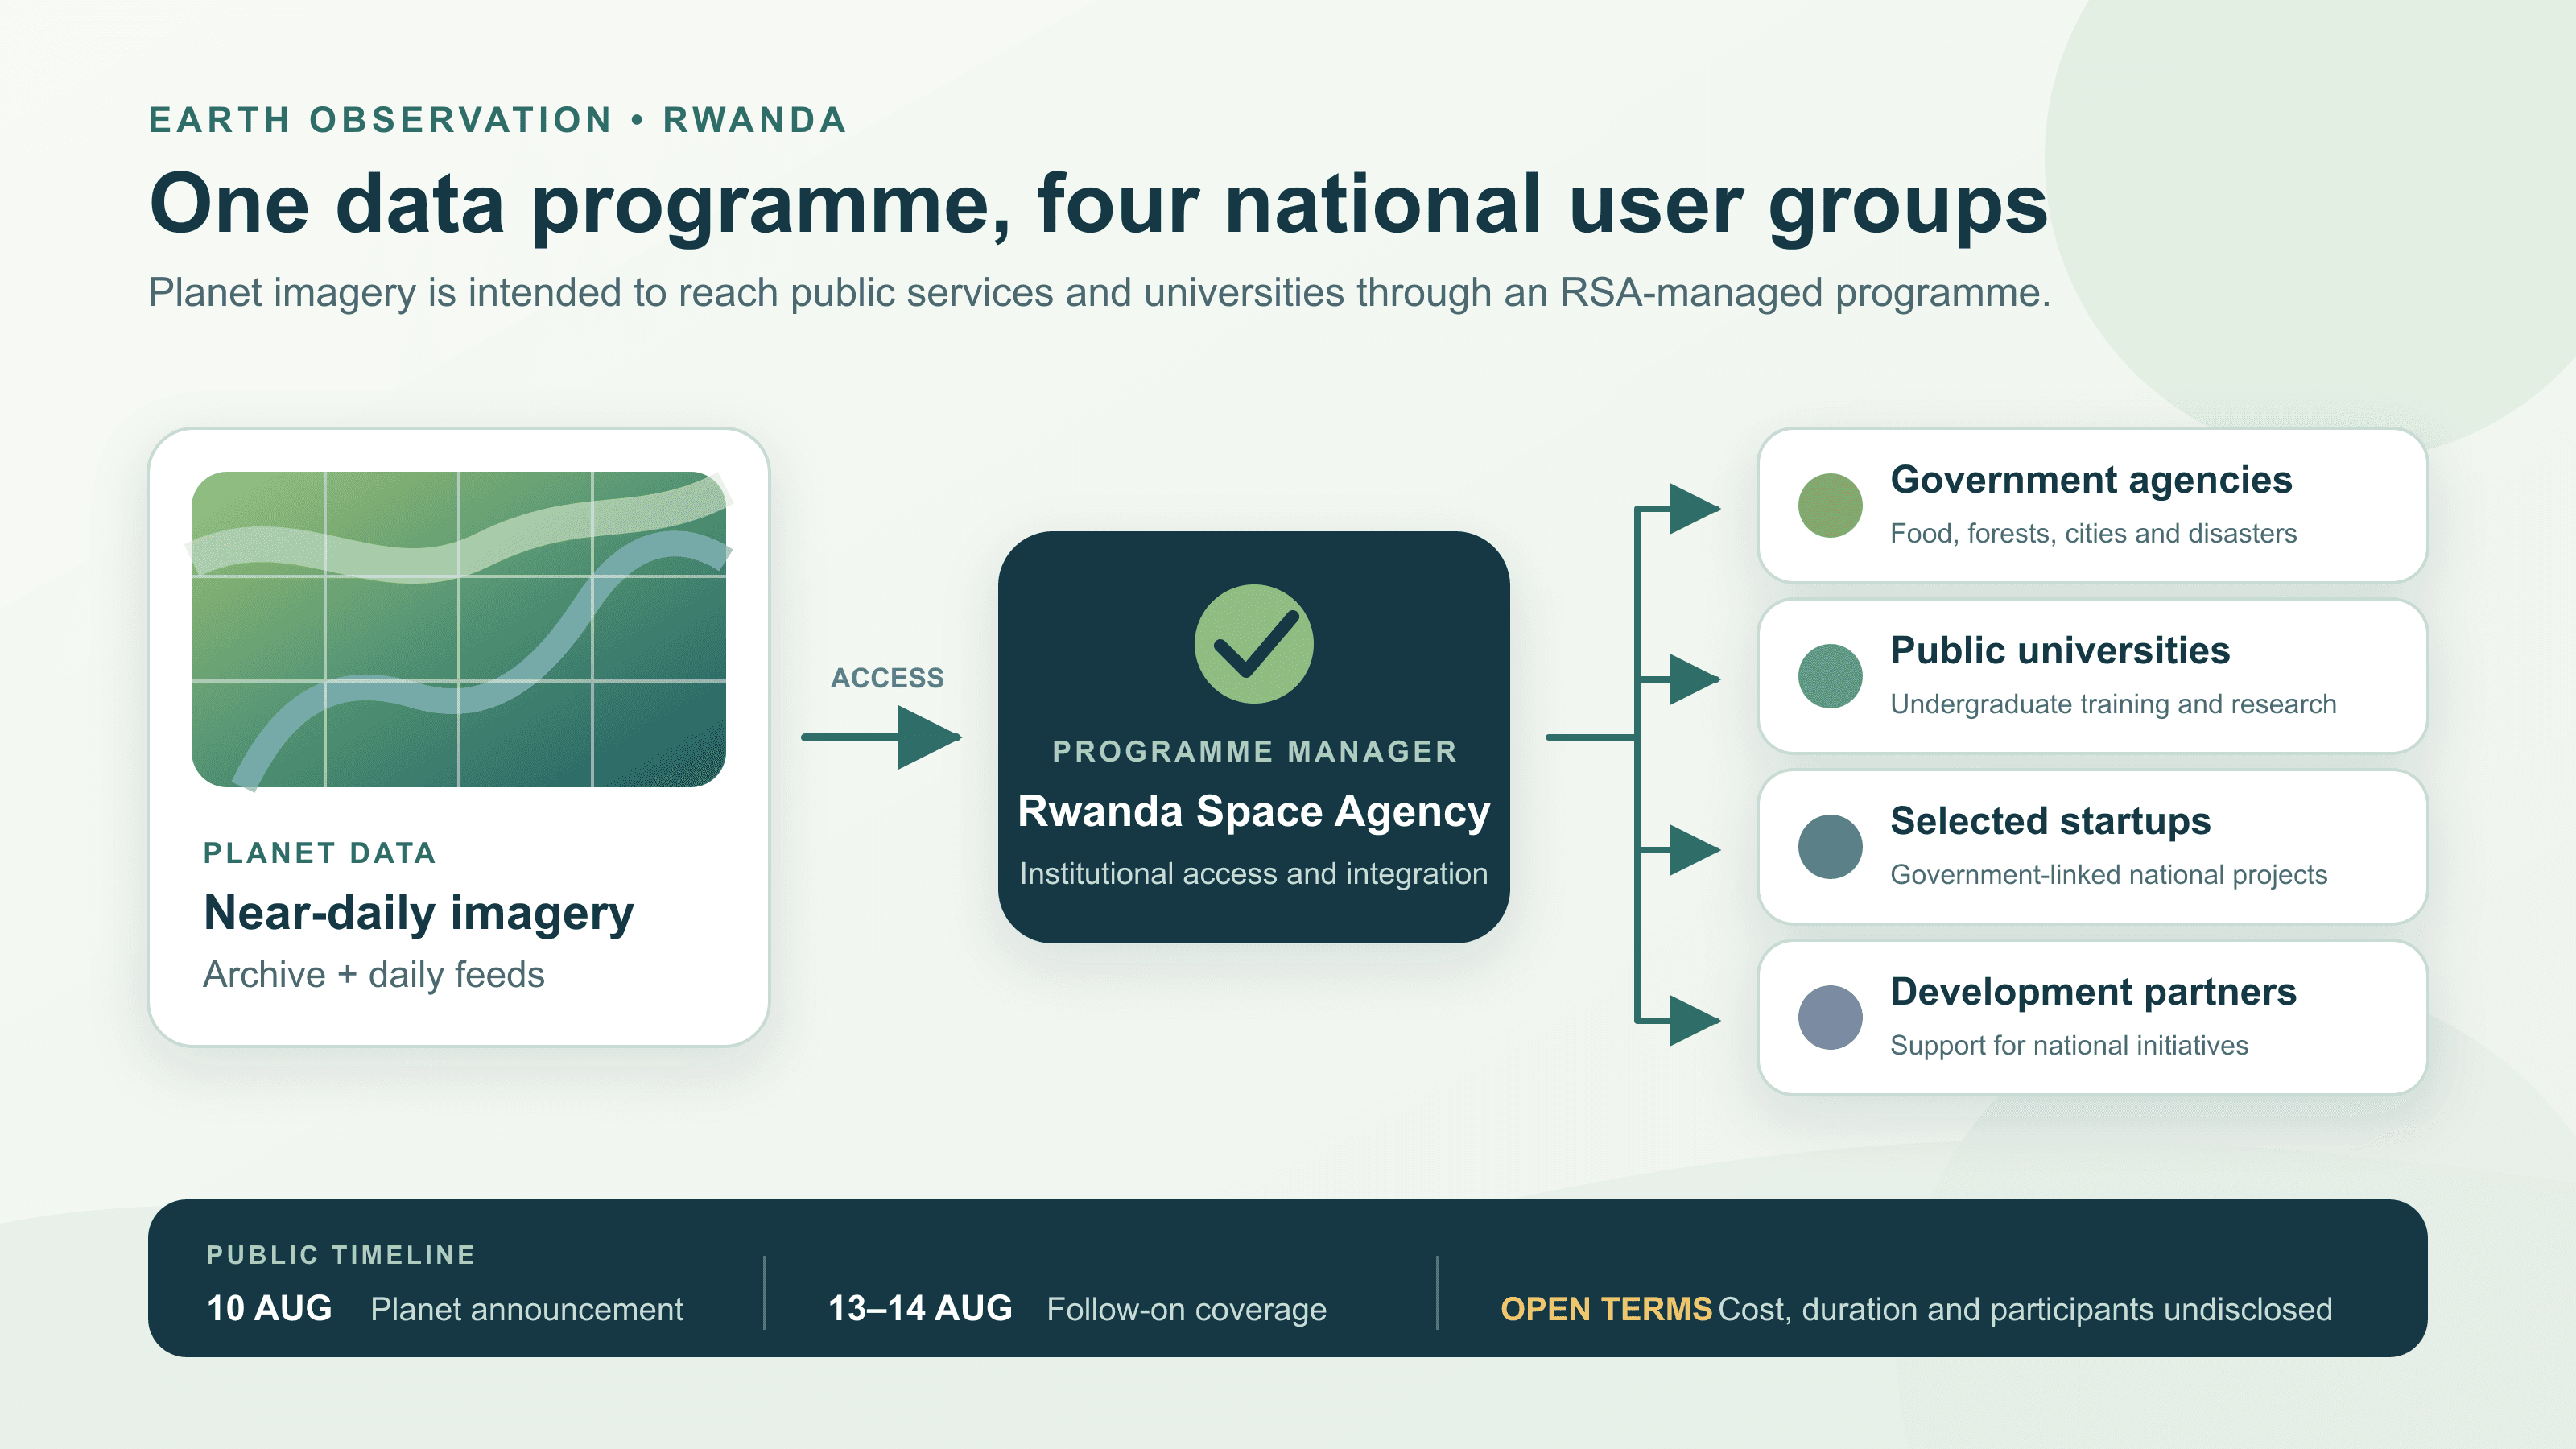Click the blue-grey dot beside Development partners

pos(1830,1017)
